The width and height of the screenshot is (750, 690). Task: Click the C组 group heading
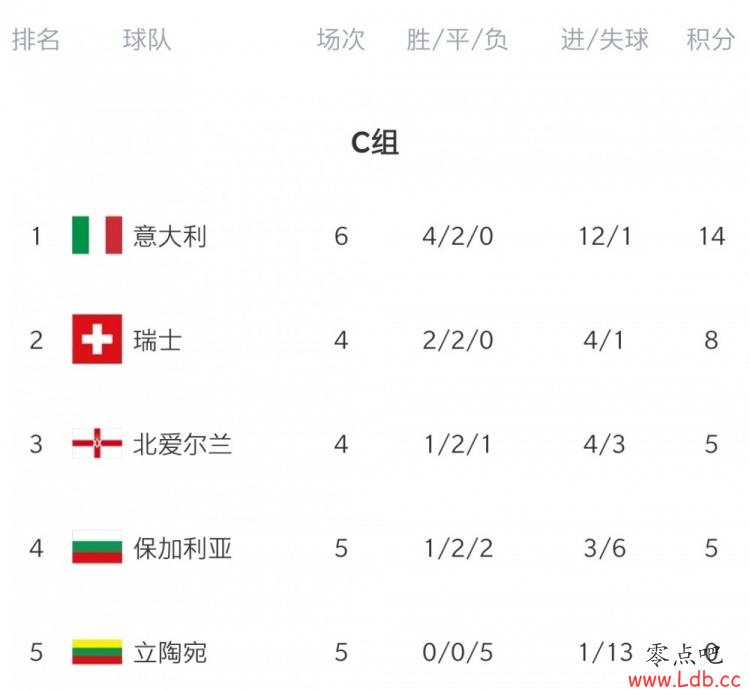[375, 142]
